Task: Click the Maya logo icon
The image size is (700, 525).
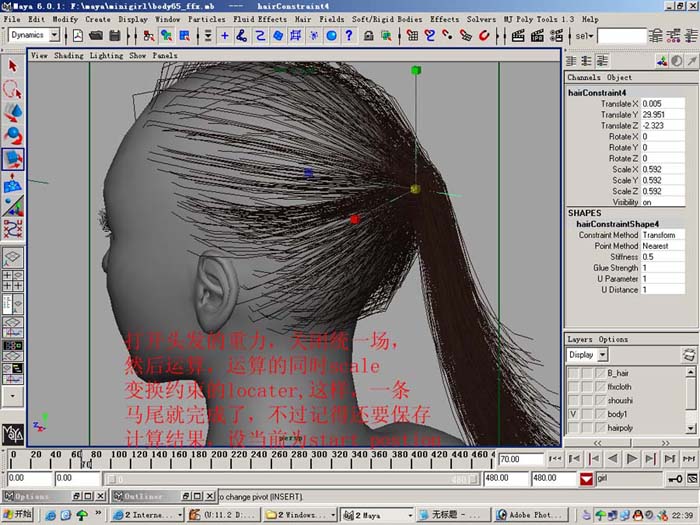Action: coord(12,433)
